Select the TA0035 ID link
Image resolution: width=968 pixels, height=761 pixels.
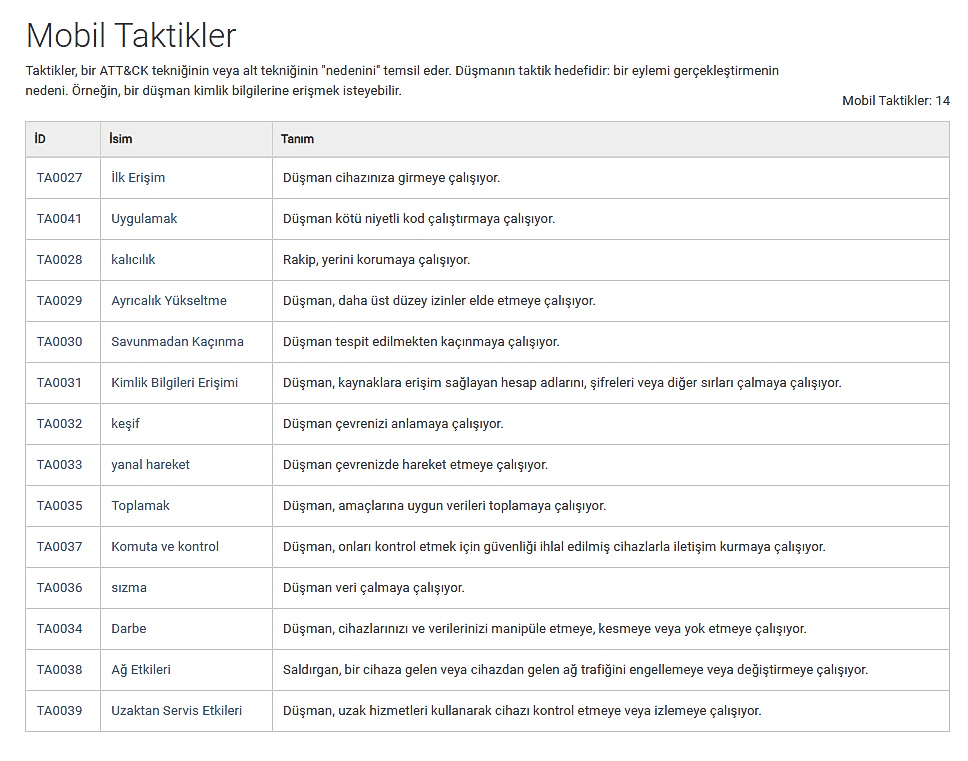click(x=60, y=506)
